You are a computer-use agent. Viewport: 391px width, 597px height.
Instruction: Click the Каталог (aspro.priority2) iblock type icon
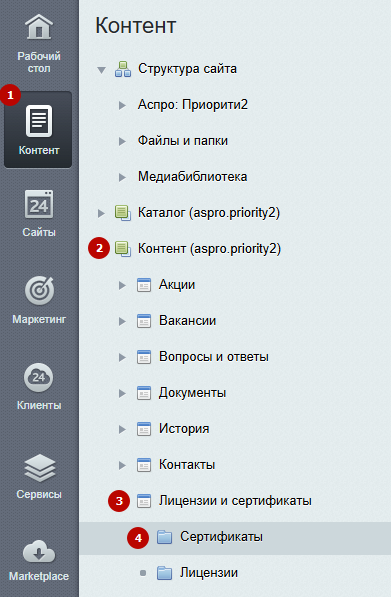123,213
